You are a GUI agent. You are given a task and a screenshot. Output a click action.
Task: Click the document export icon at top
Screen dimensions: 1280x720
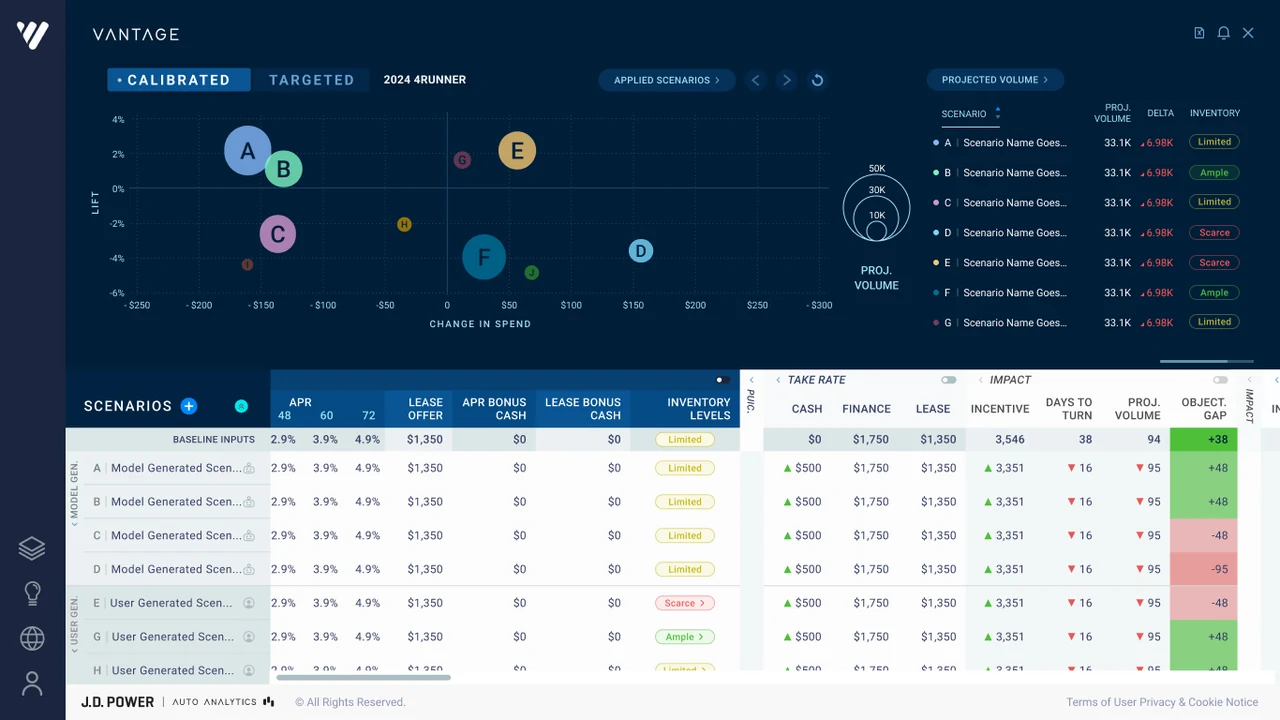(x=1199, y=33)
